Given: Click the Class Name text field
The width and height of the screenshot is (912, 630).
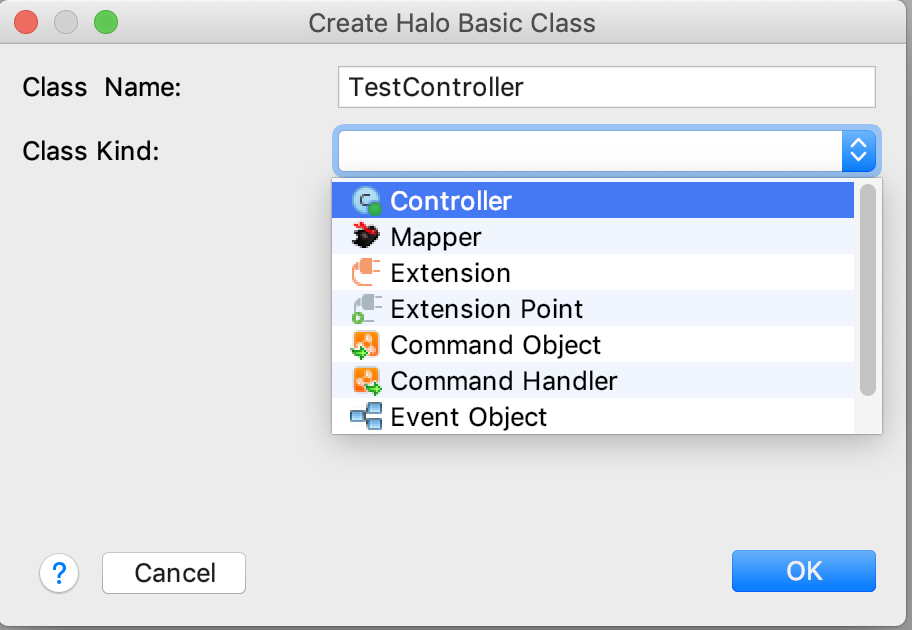Looking at the screenshot, I should pyautogui.click(x=606, y=87).
